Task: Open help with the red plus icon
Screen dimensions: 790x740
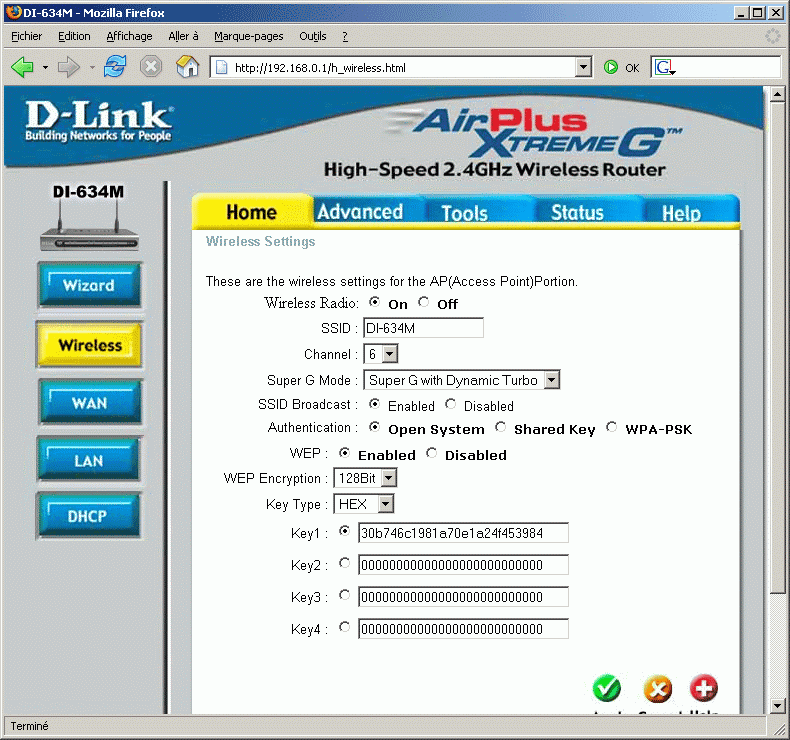Action: [703, 688]
